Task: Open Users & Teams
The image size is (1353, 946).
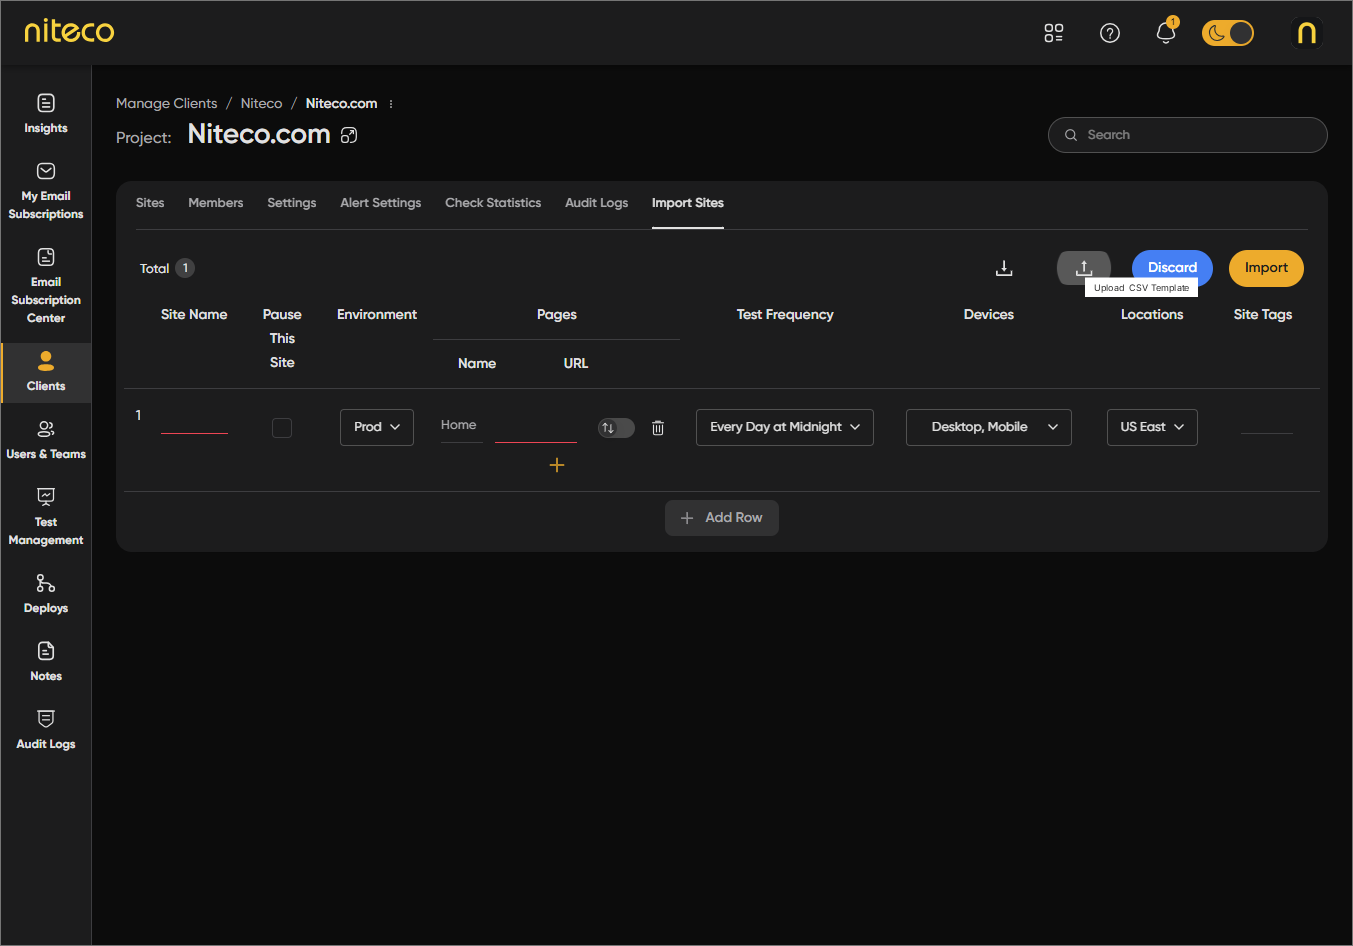Action: (46, 440)
